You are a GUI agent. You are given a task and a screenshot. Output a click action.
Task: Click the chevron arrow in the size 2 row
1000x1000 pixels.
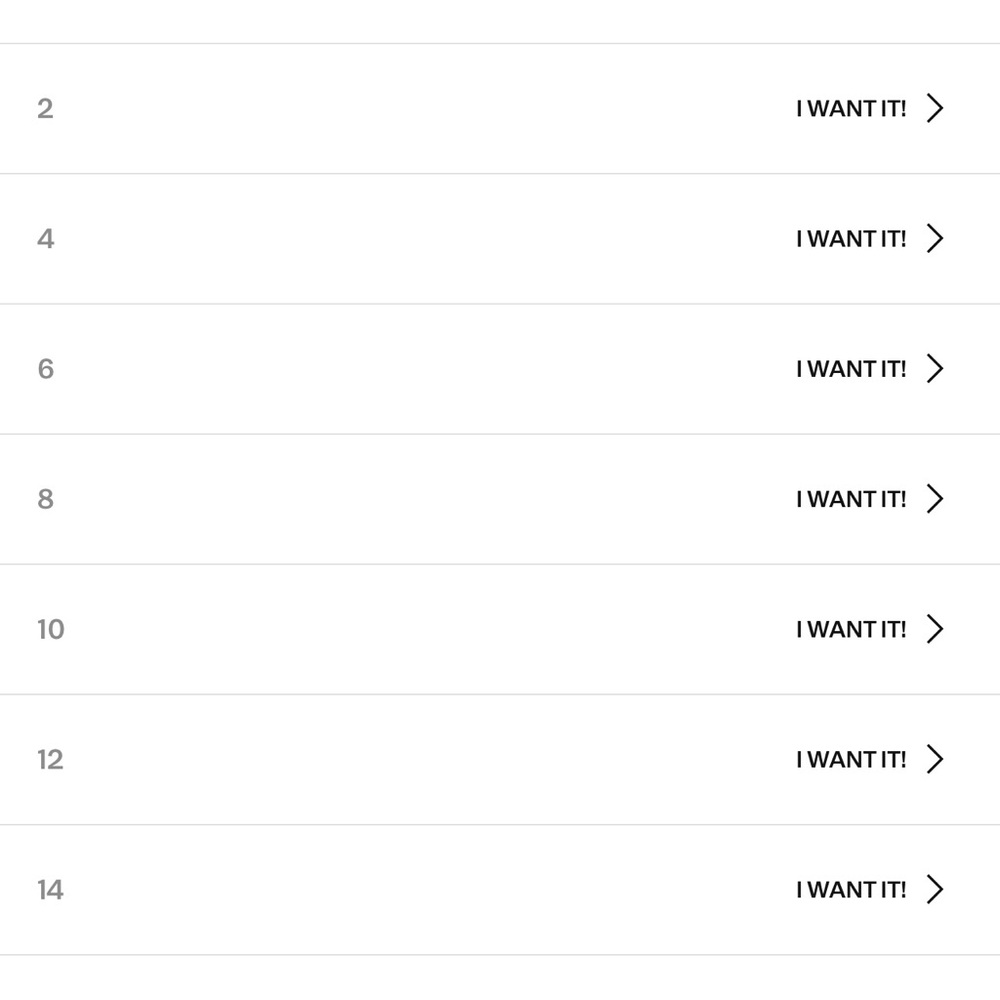tap(934, 108)
